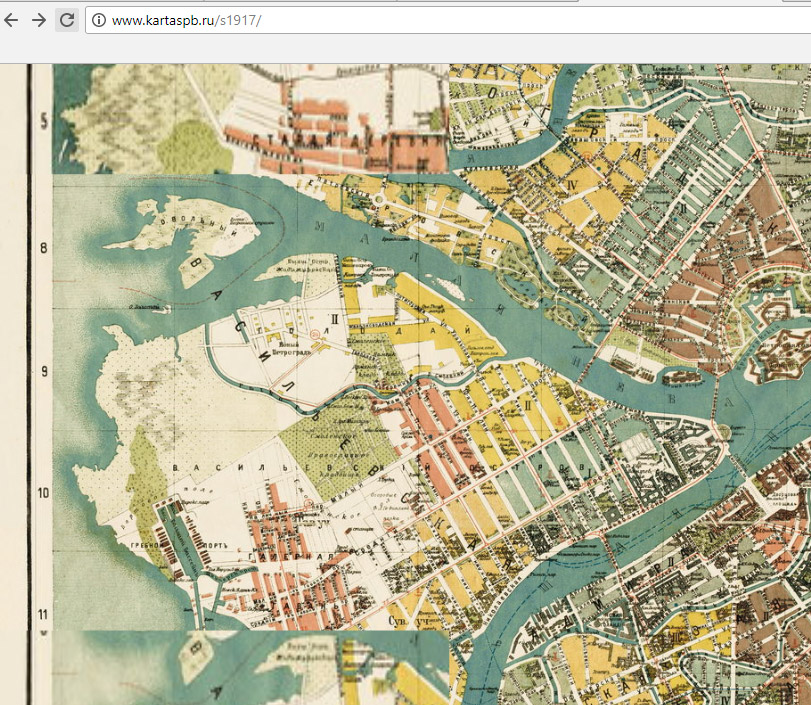
Task: Select the "Сув. уч" label at the map bottom
Action: pos(411,620)
